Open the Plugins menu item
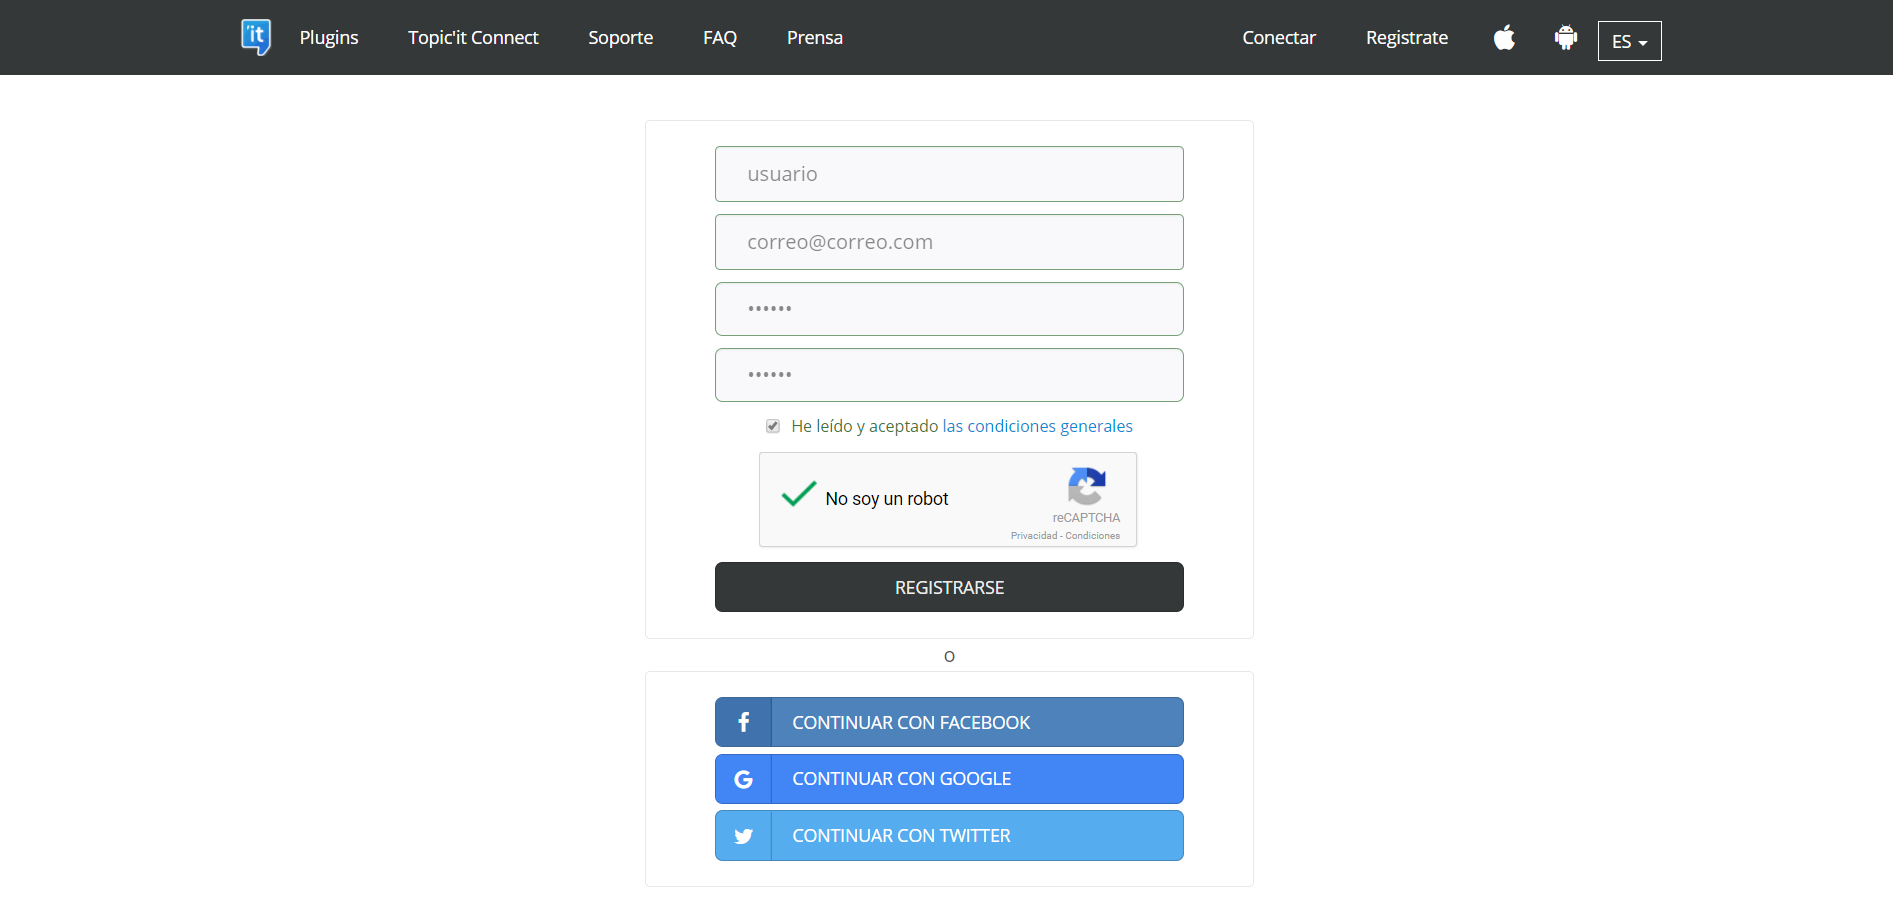The width and height of the screenshot is (1893, 918). pos(329,37)
